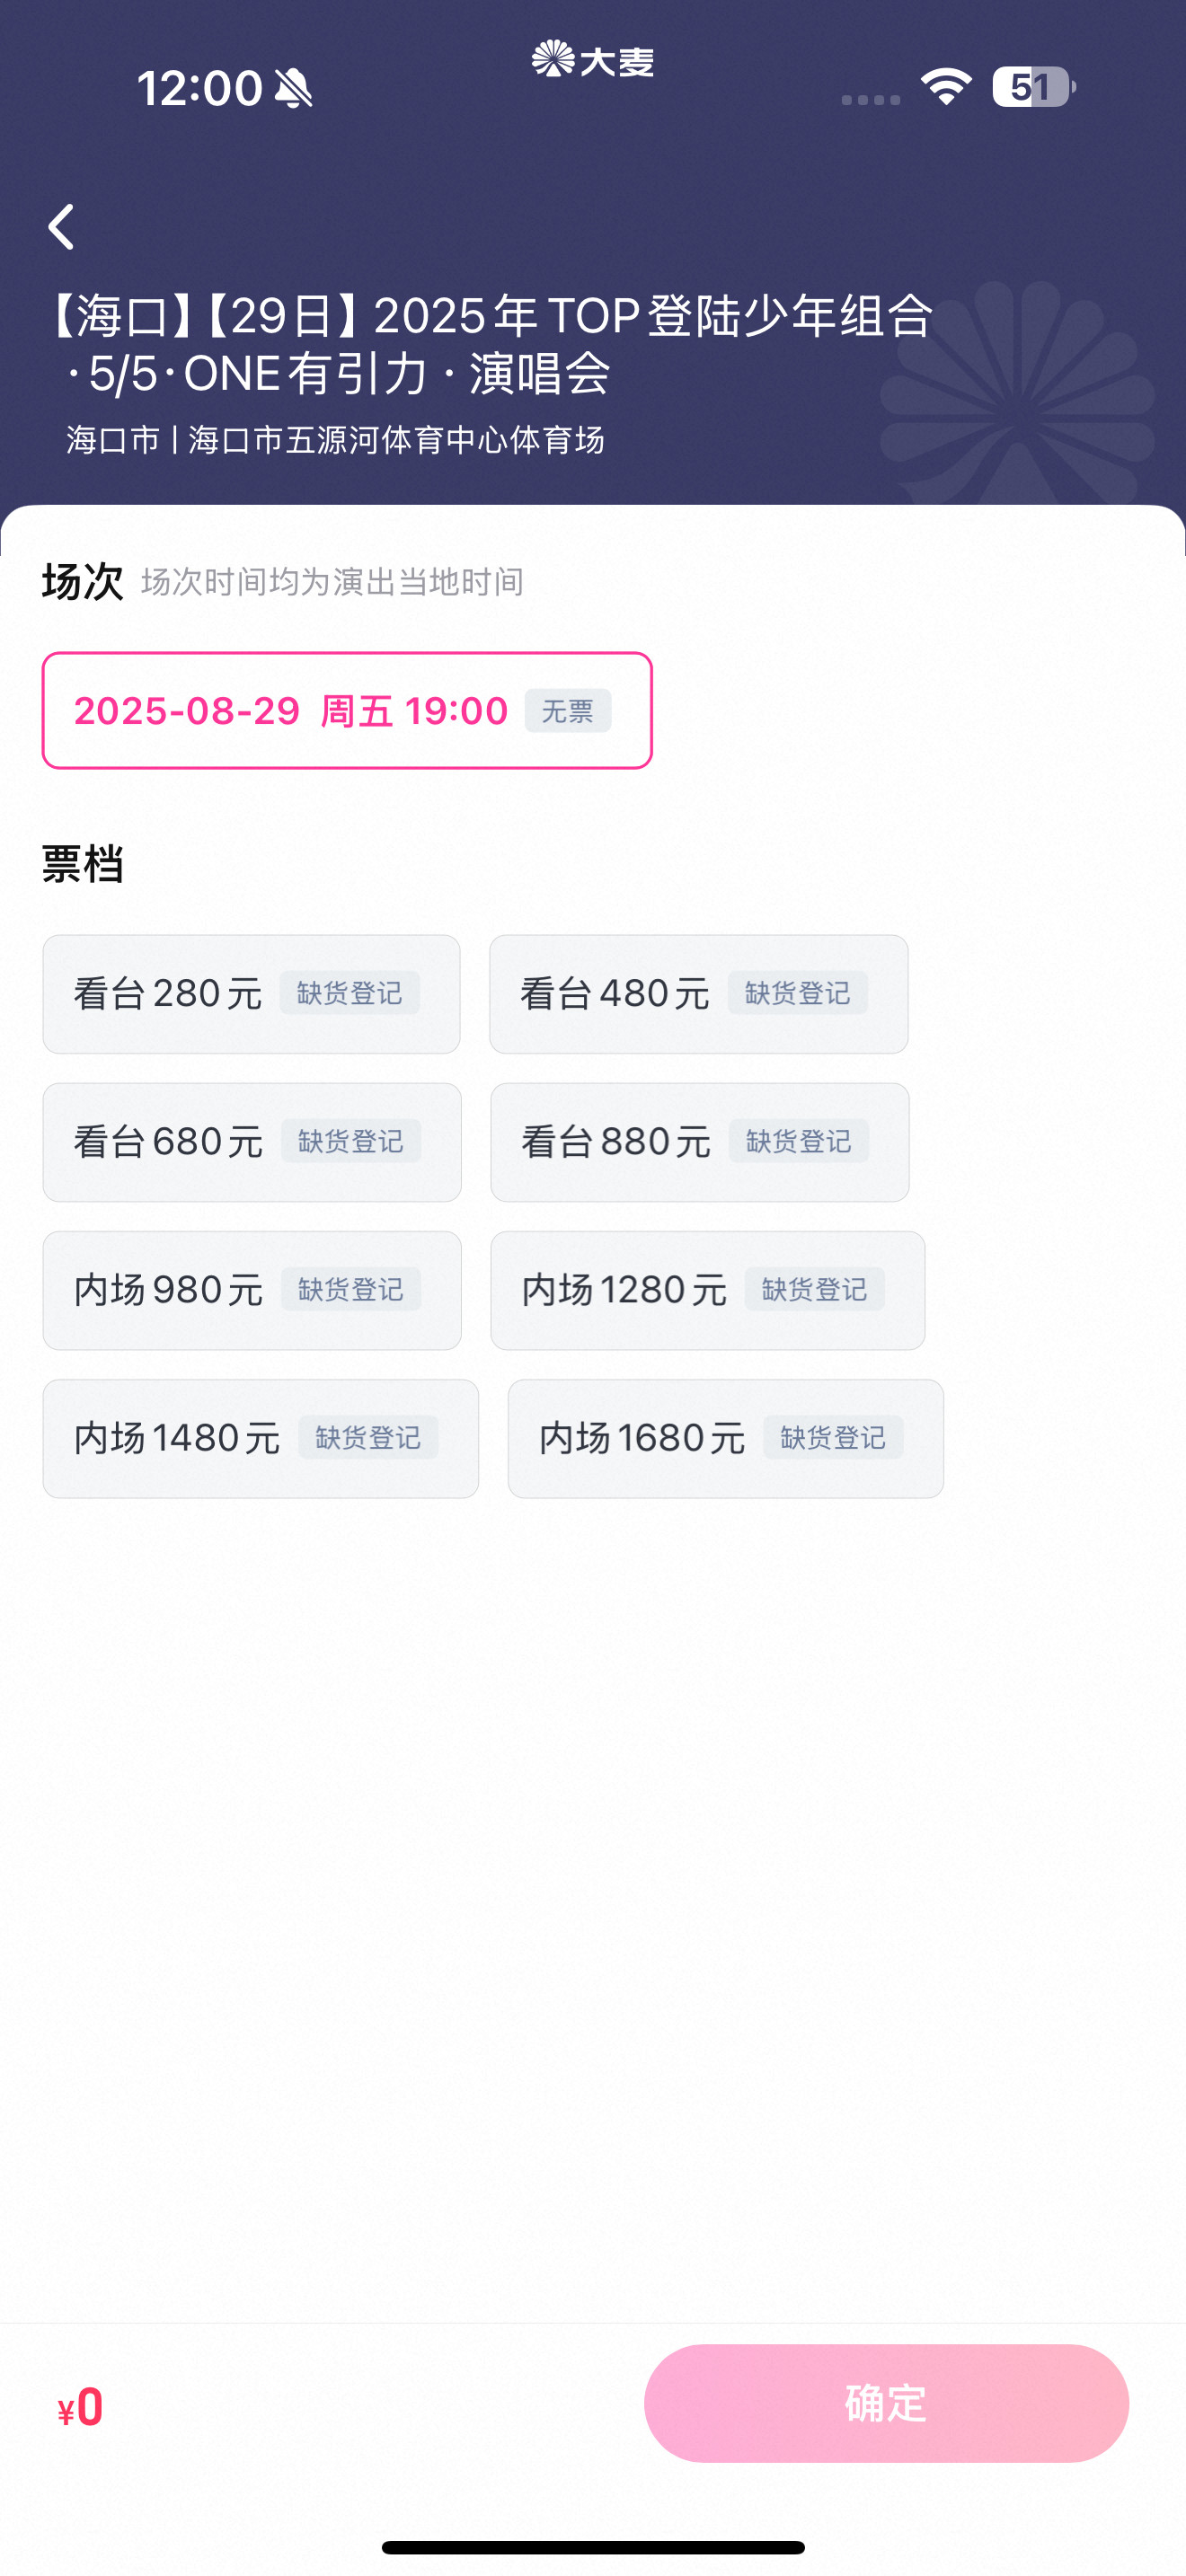Tap the back arrow icon
This screenshot has height=2576, width=1186.
(62, 227)
